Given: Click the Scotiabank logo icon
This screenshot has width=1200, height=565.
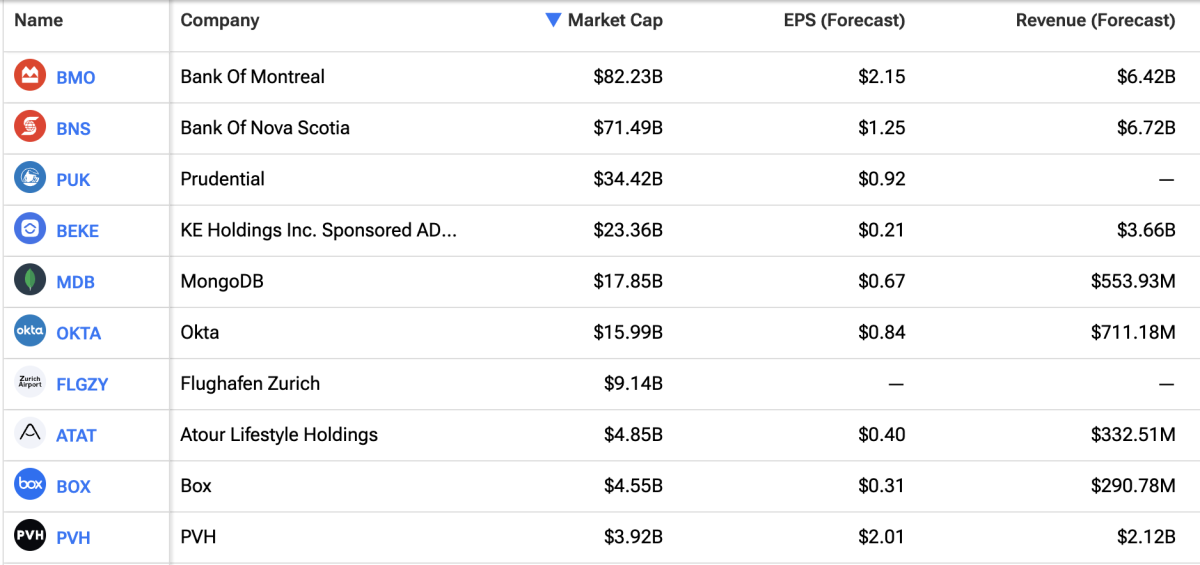Looking at the screenshot, I should [x=30, y=127].
